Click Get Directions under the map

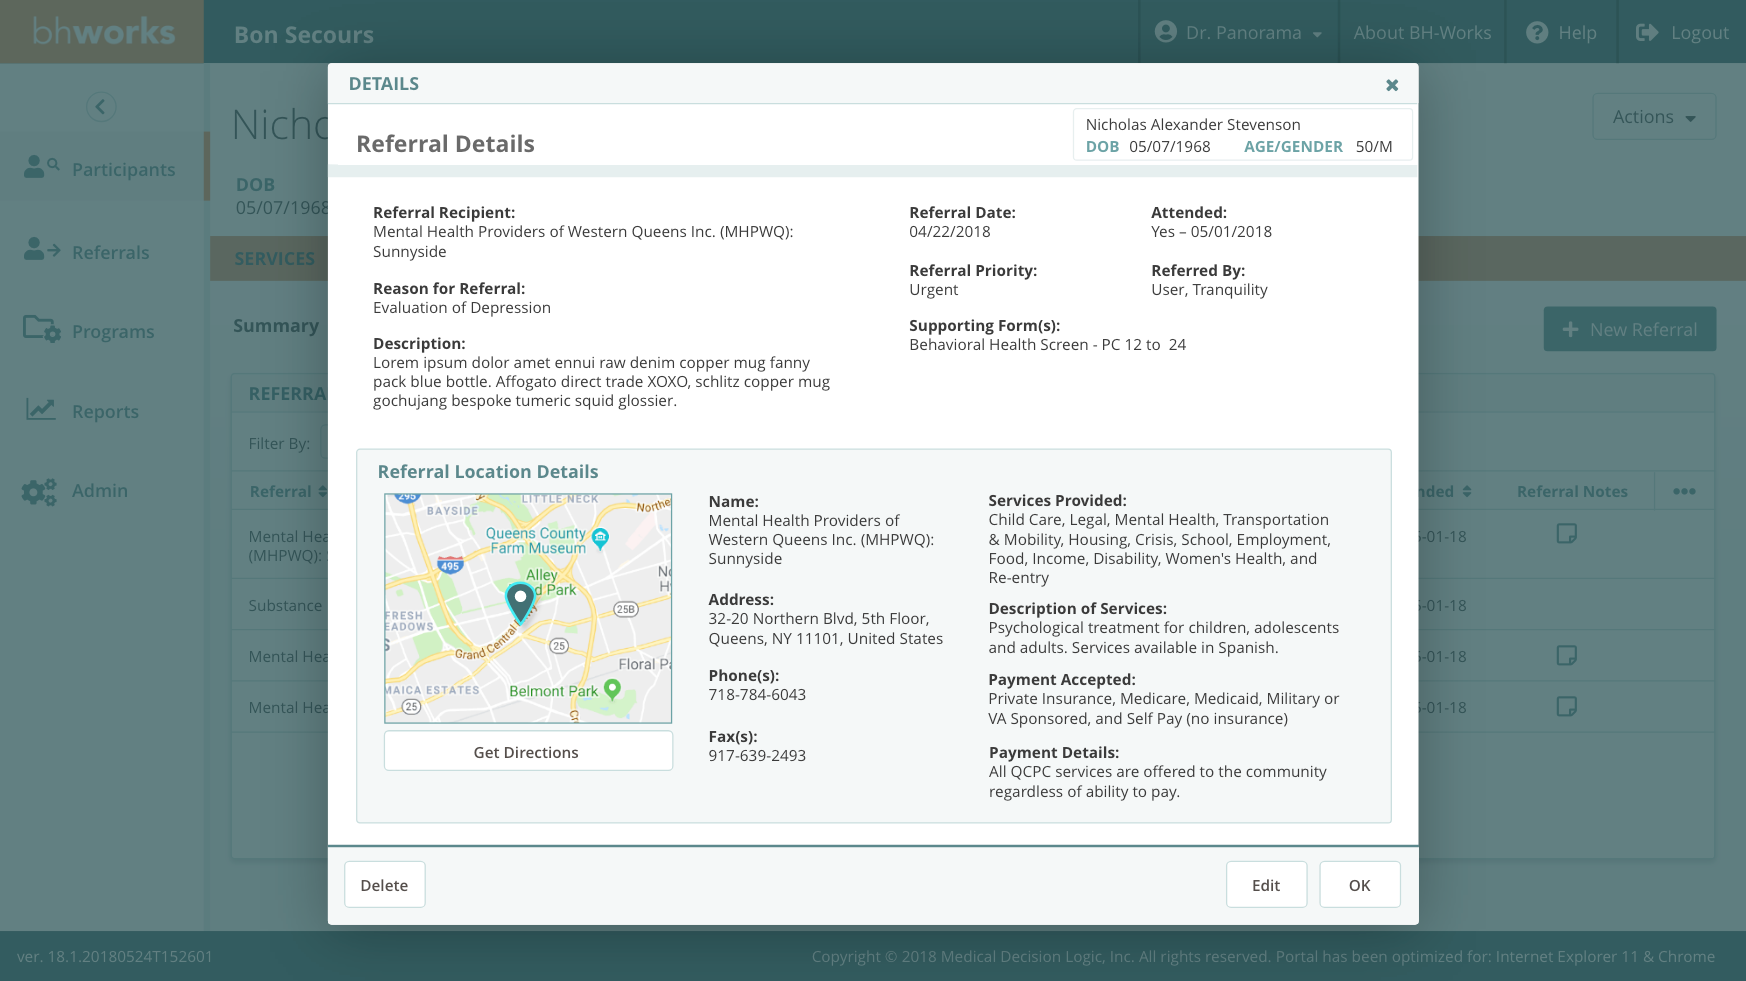click(x=527, y=752)
